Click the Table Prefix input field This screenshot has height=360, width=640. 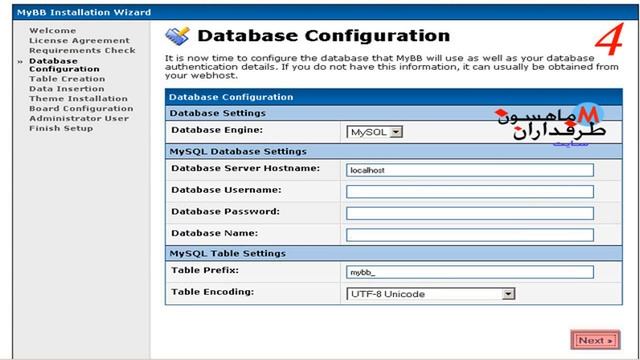[x=470, y=272]
